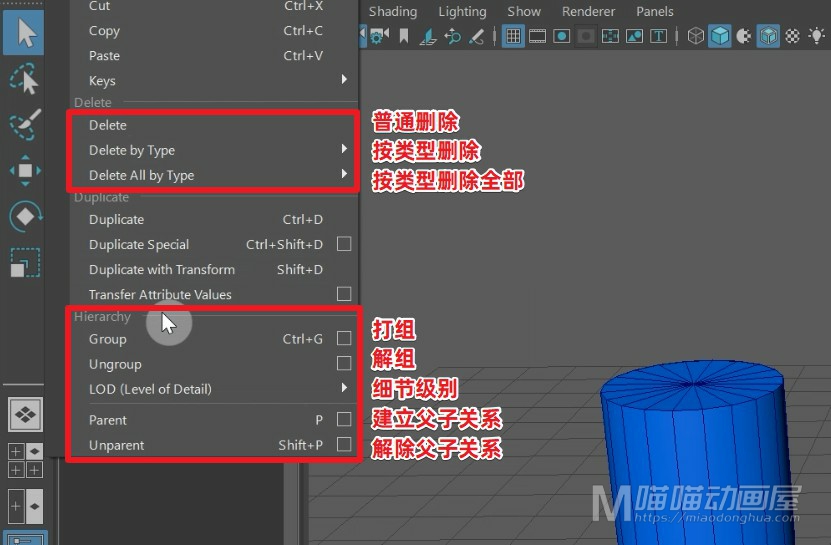Image resolution: width=831 pixels, height=545 pixels.
Task: Open the grease pencil tool
Action: pos(476,36)
